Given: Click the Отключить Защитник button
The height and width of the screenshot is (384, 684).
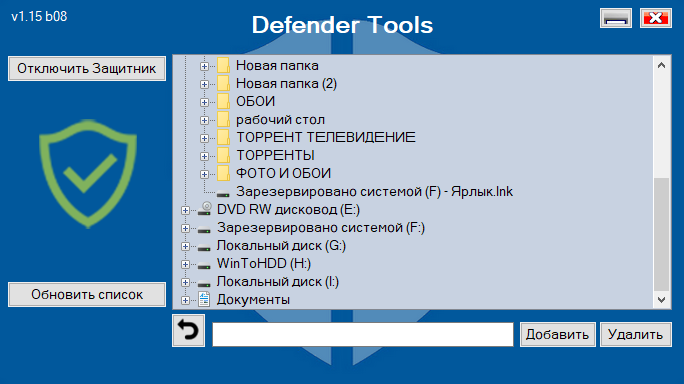Looking at the screenshot, I should (87, 69).
